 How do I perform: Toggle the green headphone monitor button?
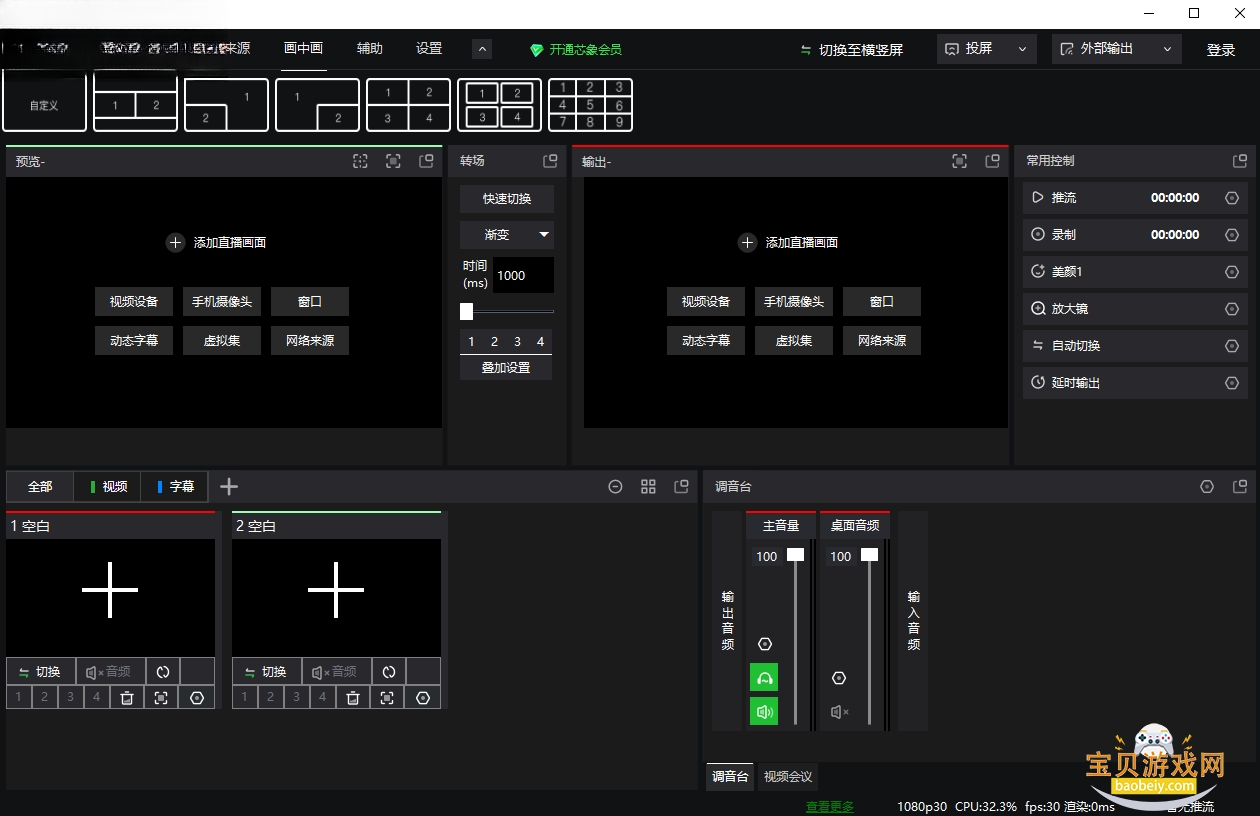tap(765, 678)
